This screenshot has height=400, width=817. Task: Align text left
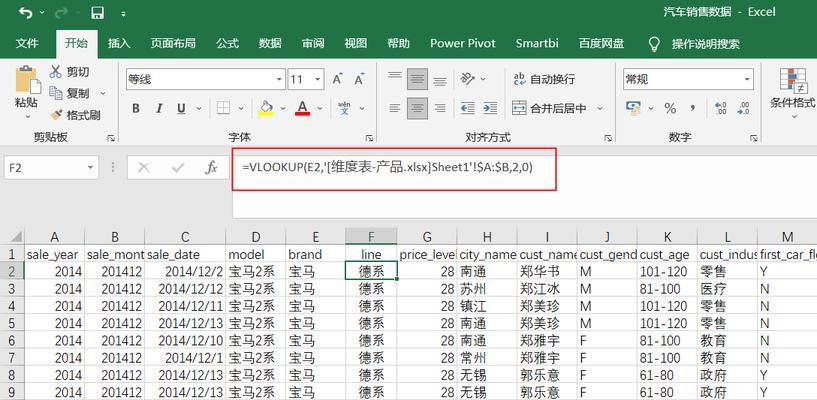(x=395, y=108)
